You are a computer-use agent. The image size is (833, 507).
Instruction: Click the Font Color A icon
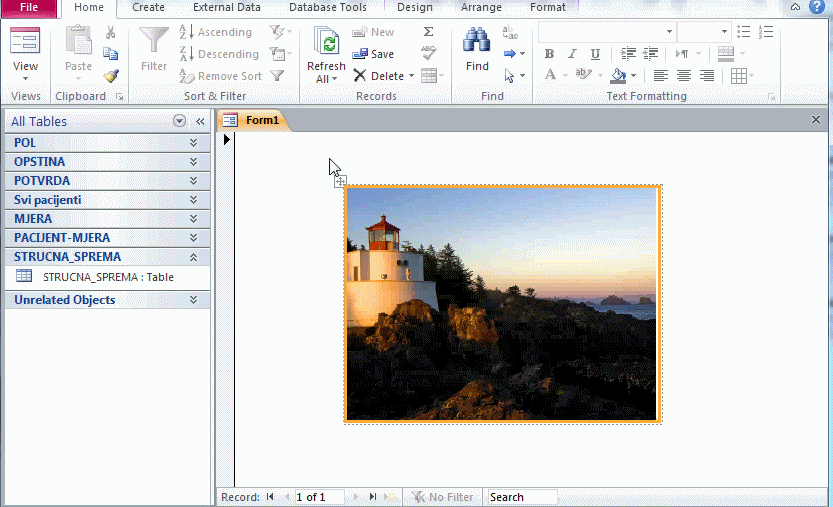click(550, 75)
